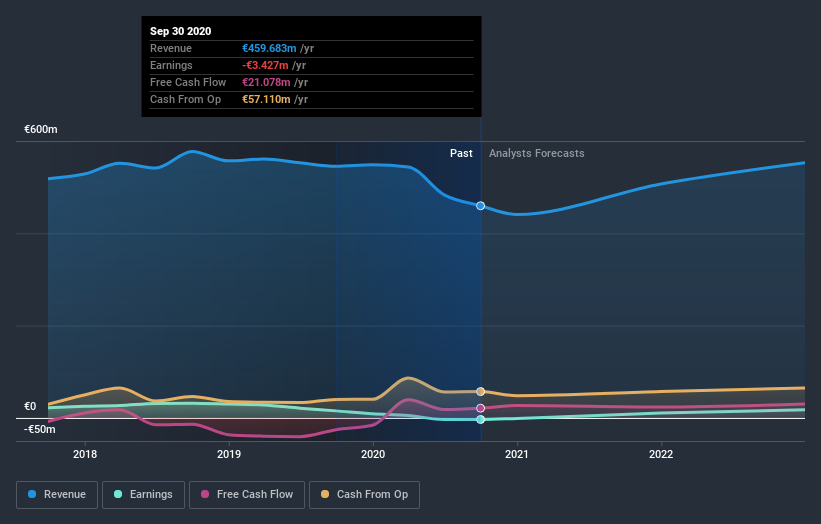Click the 2019 x-axis label
The width and height of the screenshot is (821, 524).
[x=229, y=454]
